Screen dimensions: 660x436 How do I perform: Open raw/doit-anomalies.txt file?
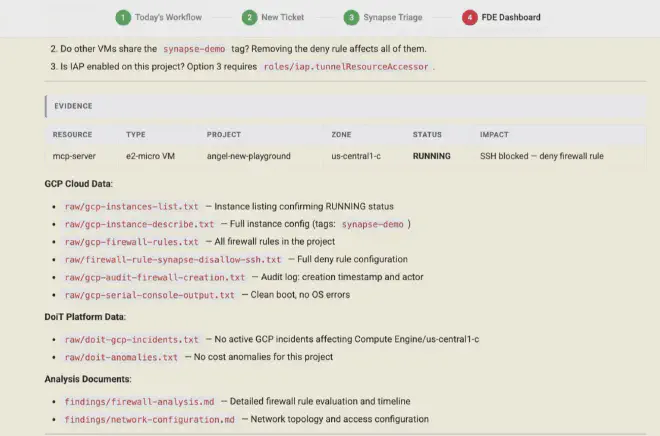click(x=121, y=357)
